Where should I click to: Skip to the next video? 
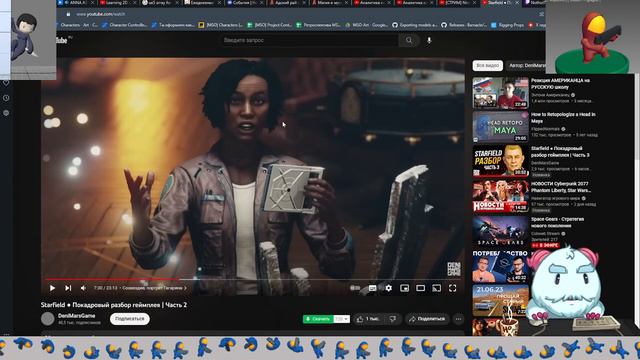point(68,288)
